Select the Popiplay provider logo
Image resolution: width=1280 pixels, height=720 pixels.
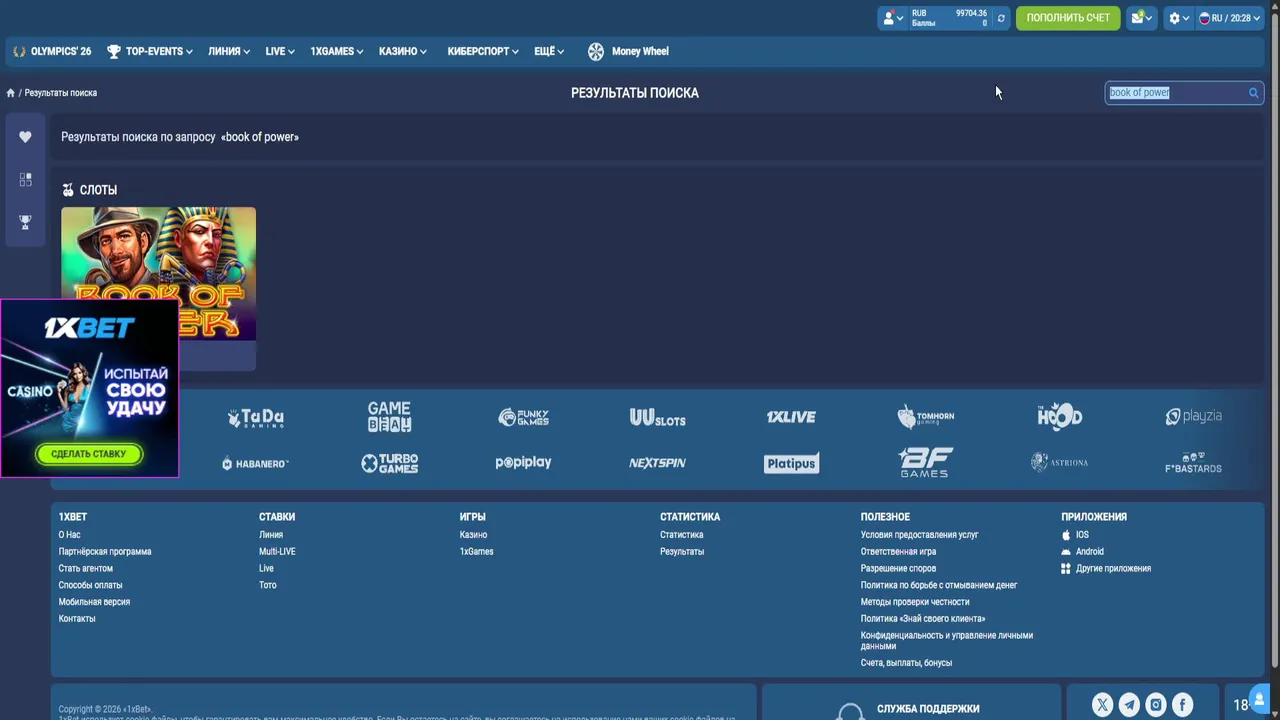523,463
